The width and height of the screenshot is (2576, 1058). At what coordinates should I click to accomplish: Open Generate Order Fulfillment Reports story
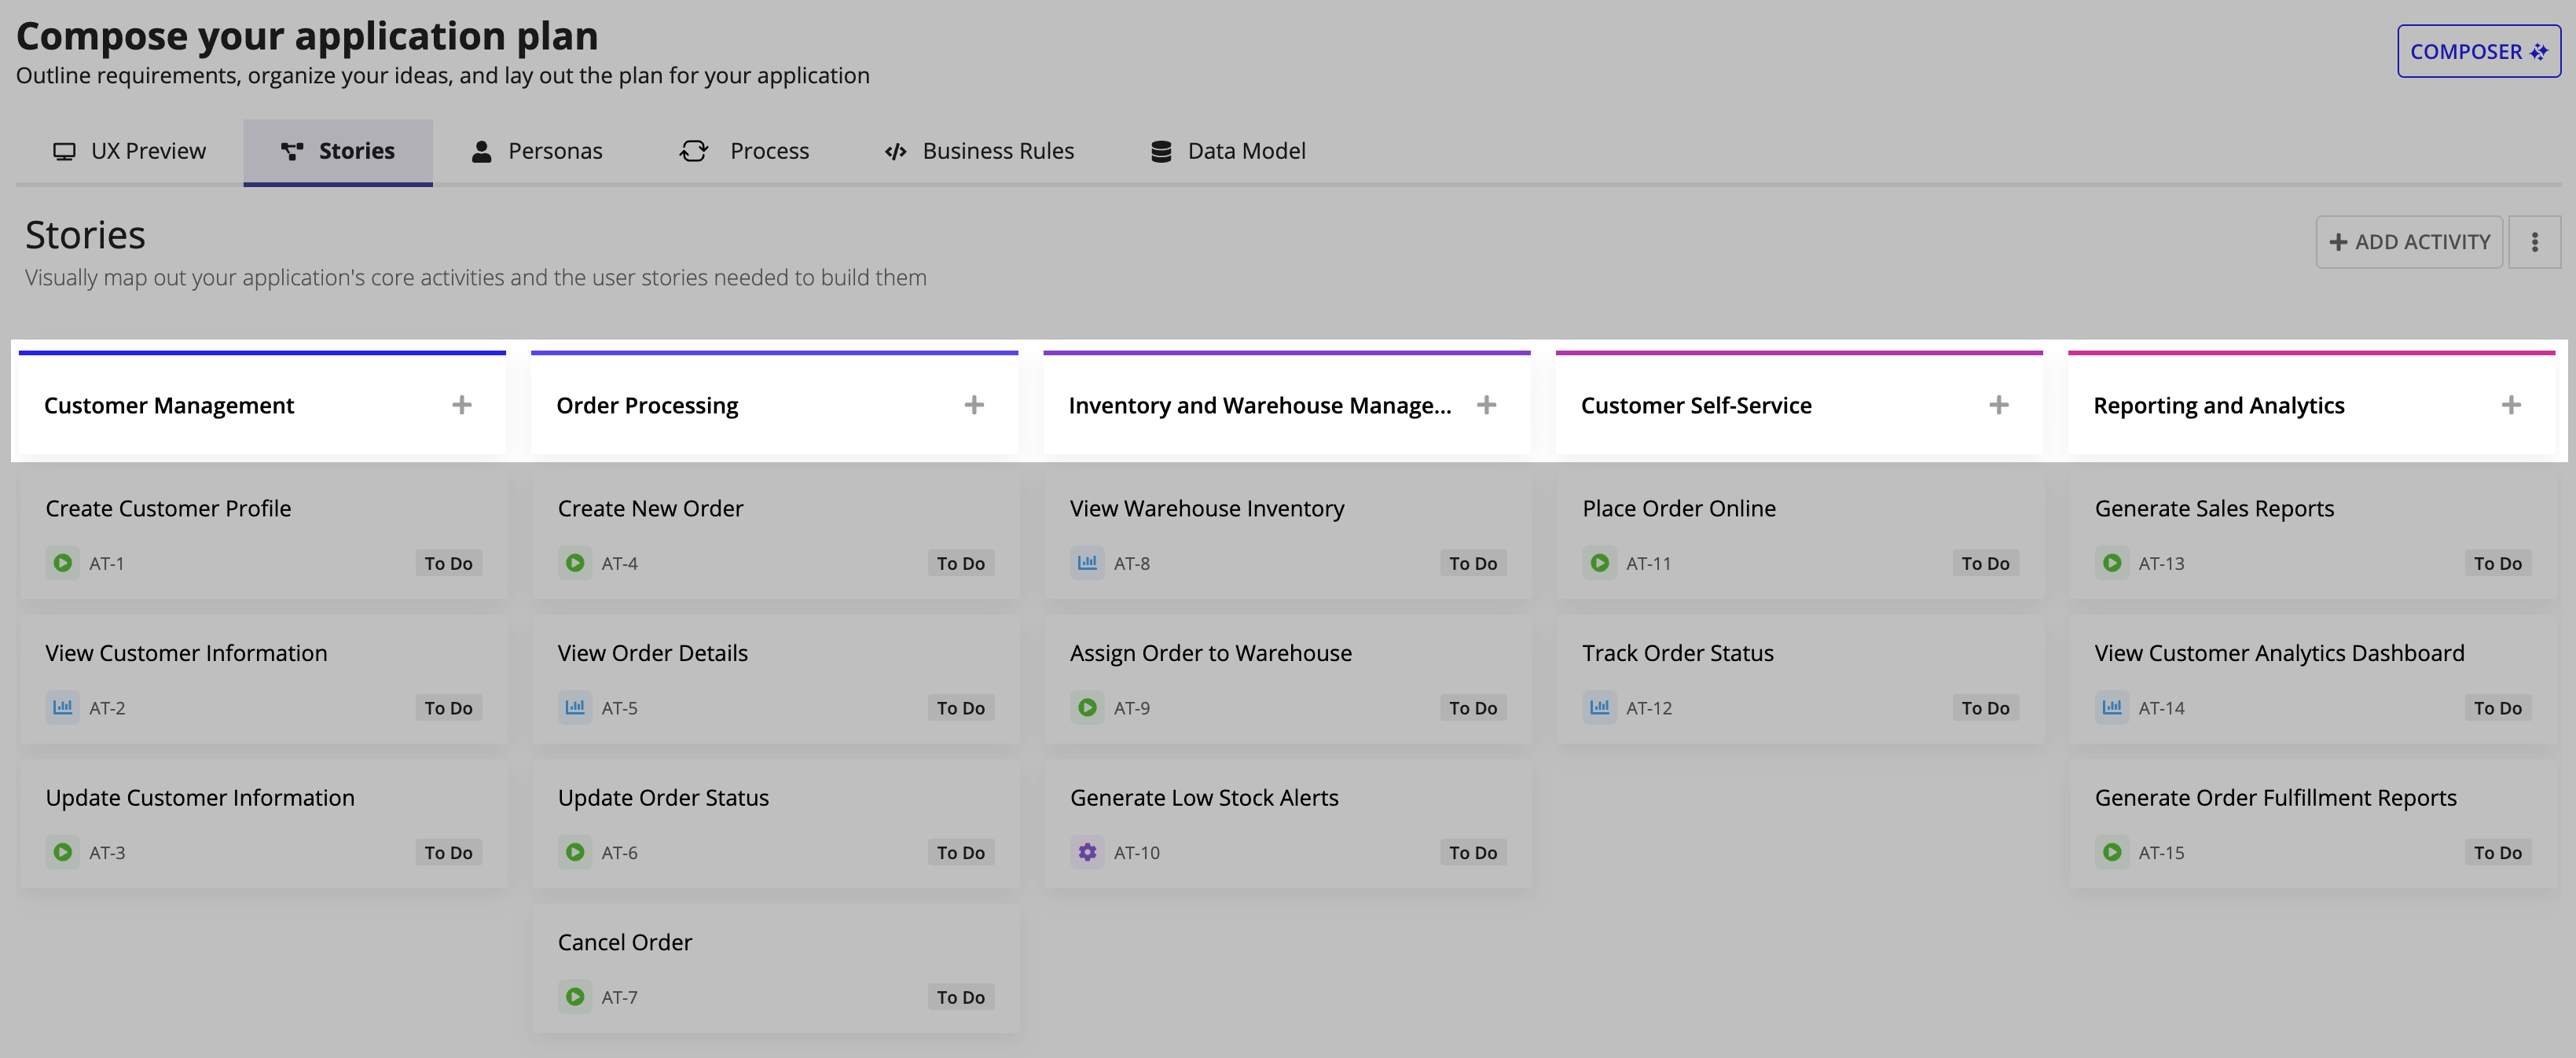coord(2313,824)
